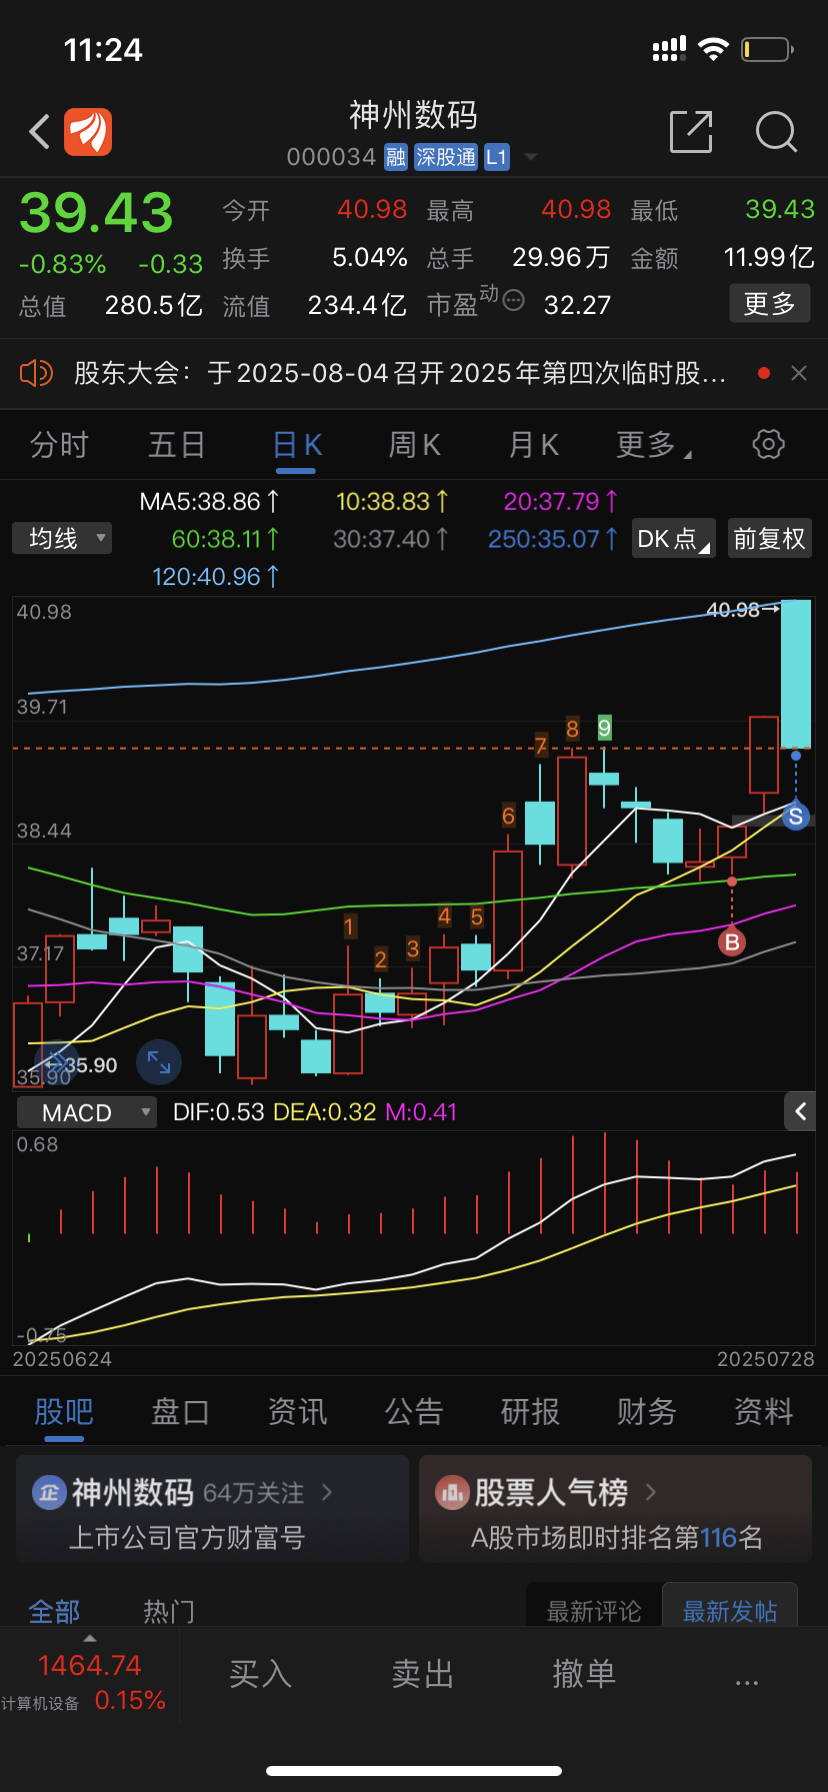Open the search magnifier icon
Image resolution: width=828 pixels, height=1792 pixels.
pos(776,131)
